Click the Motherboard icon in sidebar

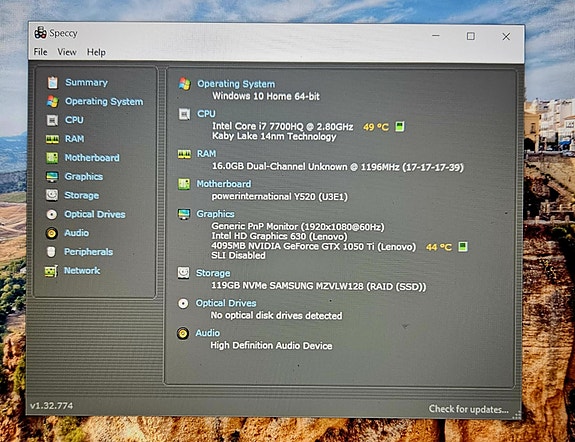point(52,158)
